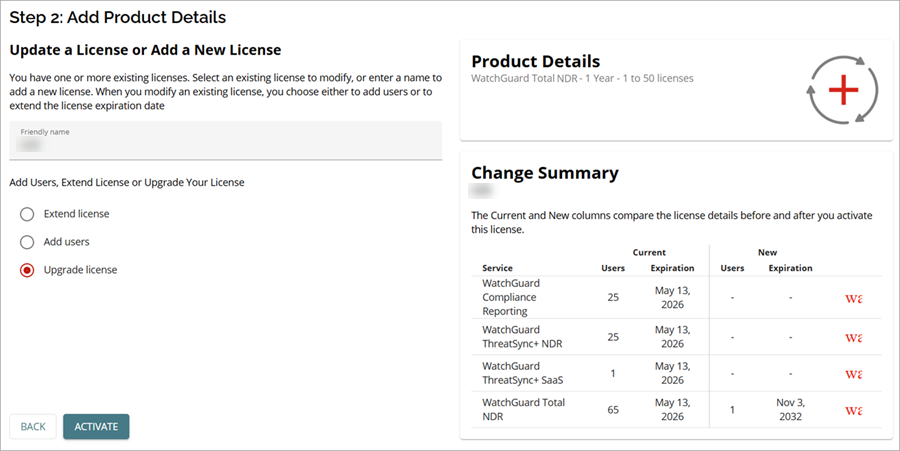Click the product description WatchGuard Total NDR - 1 Year
The height and width of the screenshot is (451, 900).
(582, 78)
